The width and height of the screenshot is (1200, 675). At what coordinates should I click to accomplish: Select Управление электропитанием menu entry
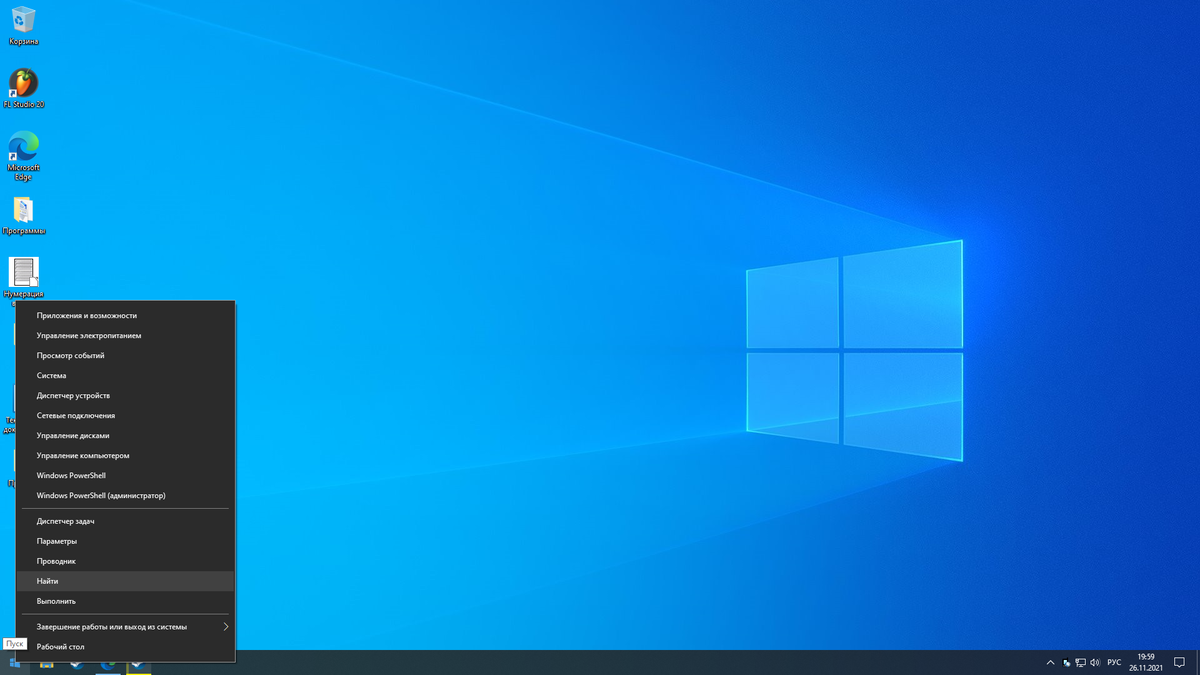[126, 336]
